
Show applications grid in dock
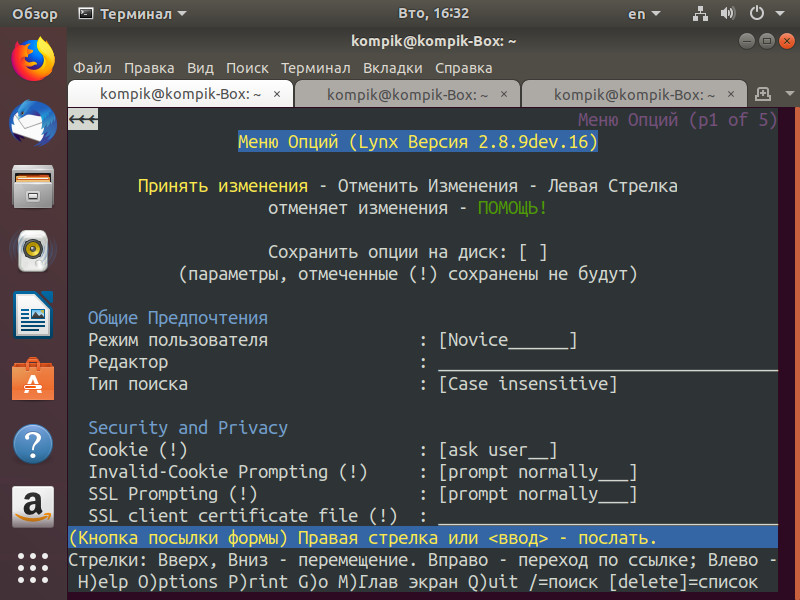[x=33, y=568]
